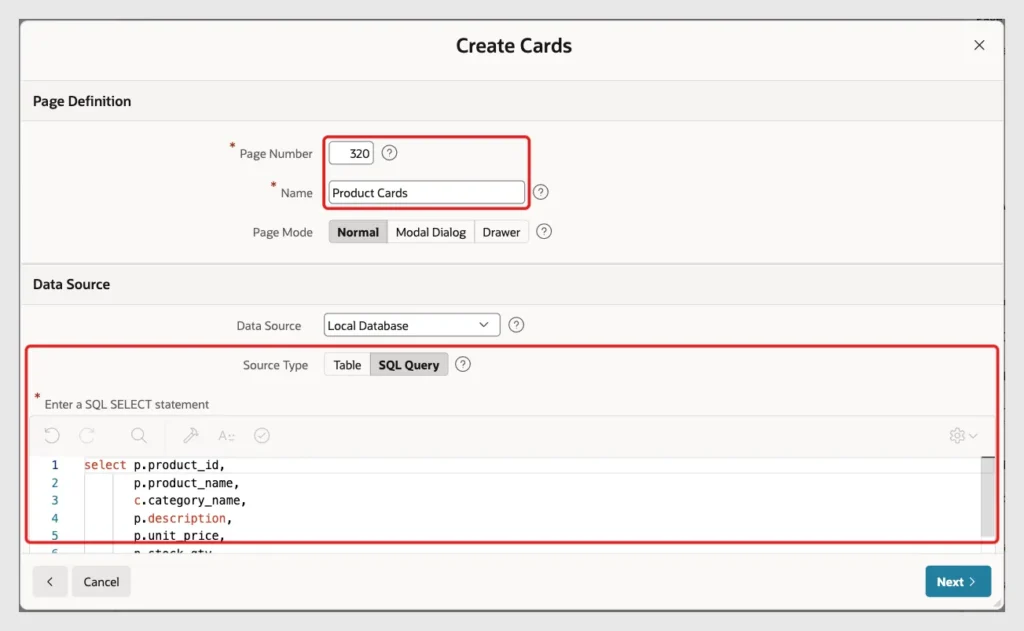The width and height of the screenshot is (1024, 631).
Task: Click the redo icon in SQL editor toolbar
Action: (x=88, y=435)
